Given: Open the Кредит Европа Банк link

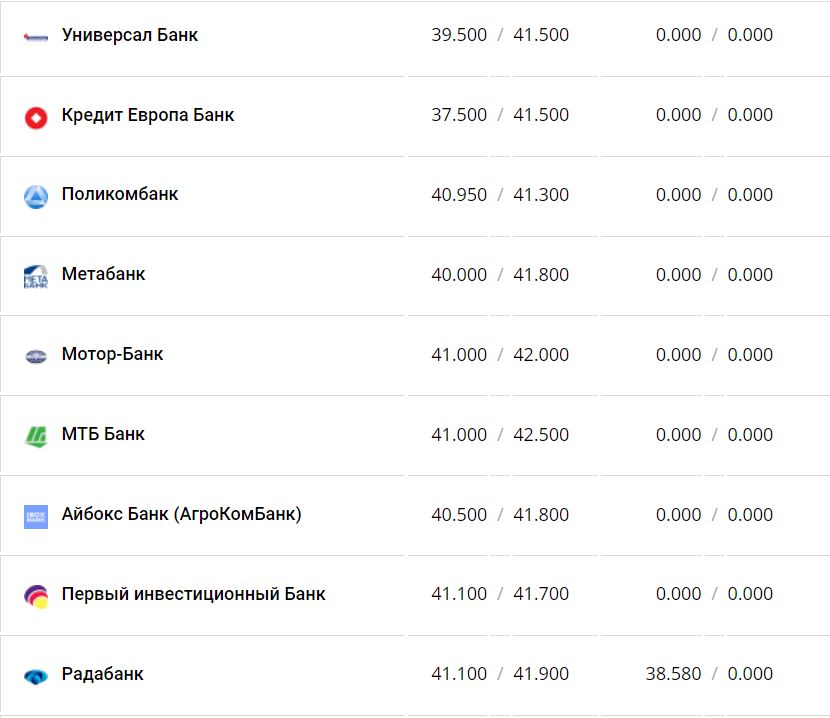Looking at the screenshot, I should 148,115.
